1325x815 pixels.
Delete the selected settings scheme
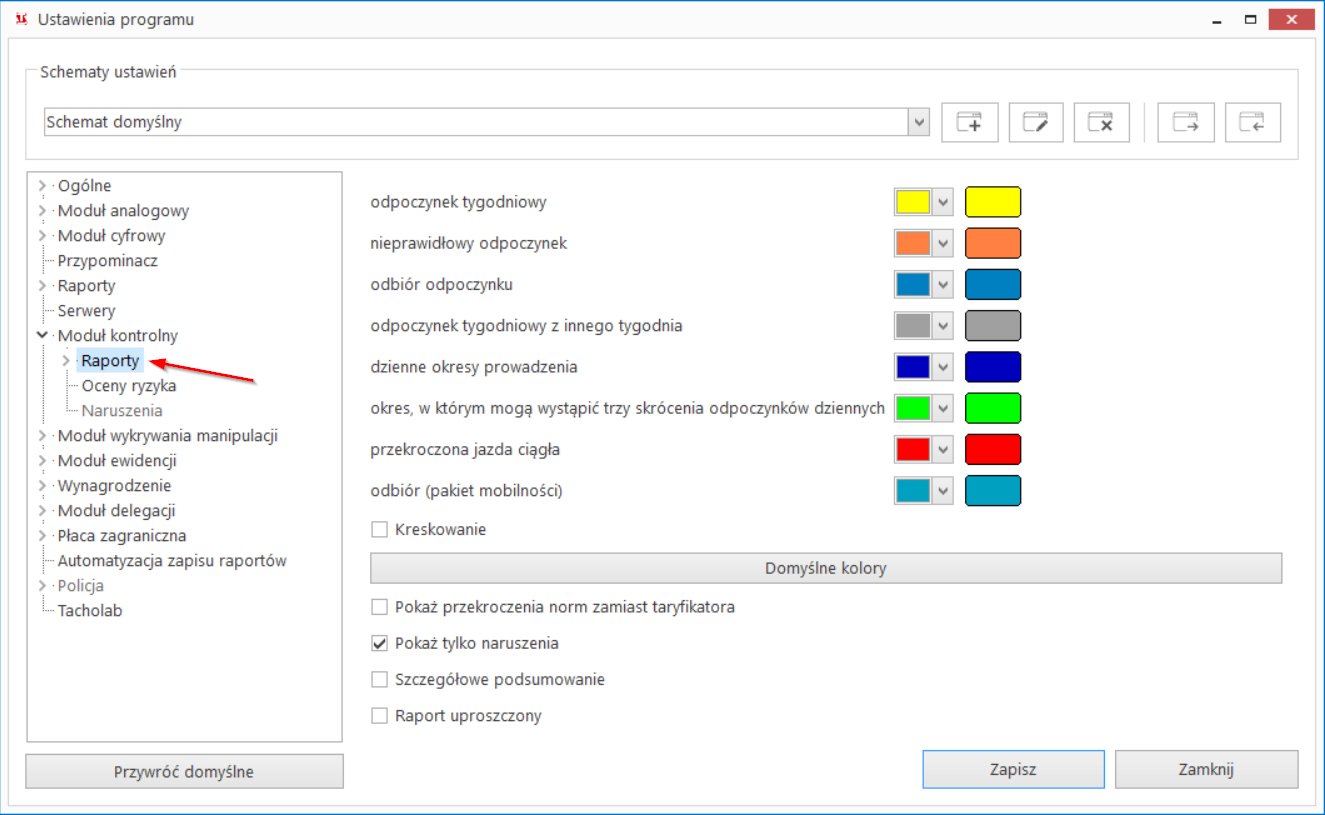tap(1102, 123)
